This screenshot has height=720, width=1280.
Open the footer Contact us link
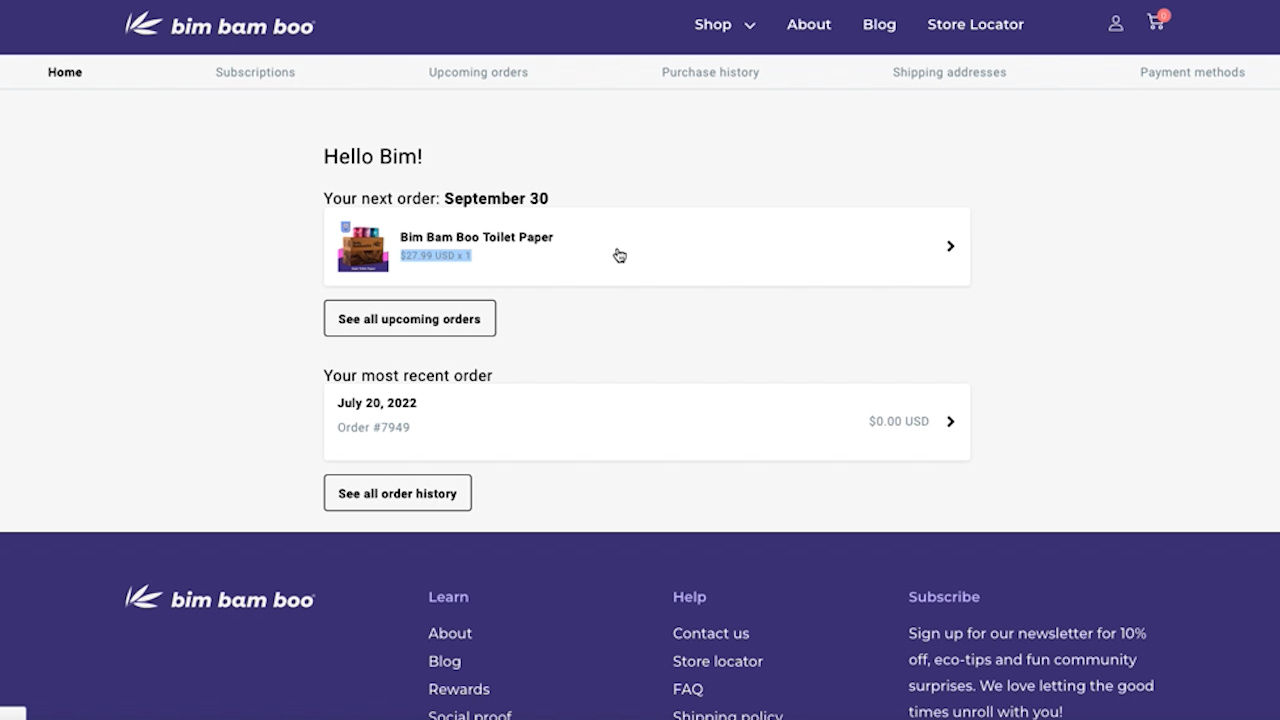click(x=711, y=633)
